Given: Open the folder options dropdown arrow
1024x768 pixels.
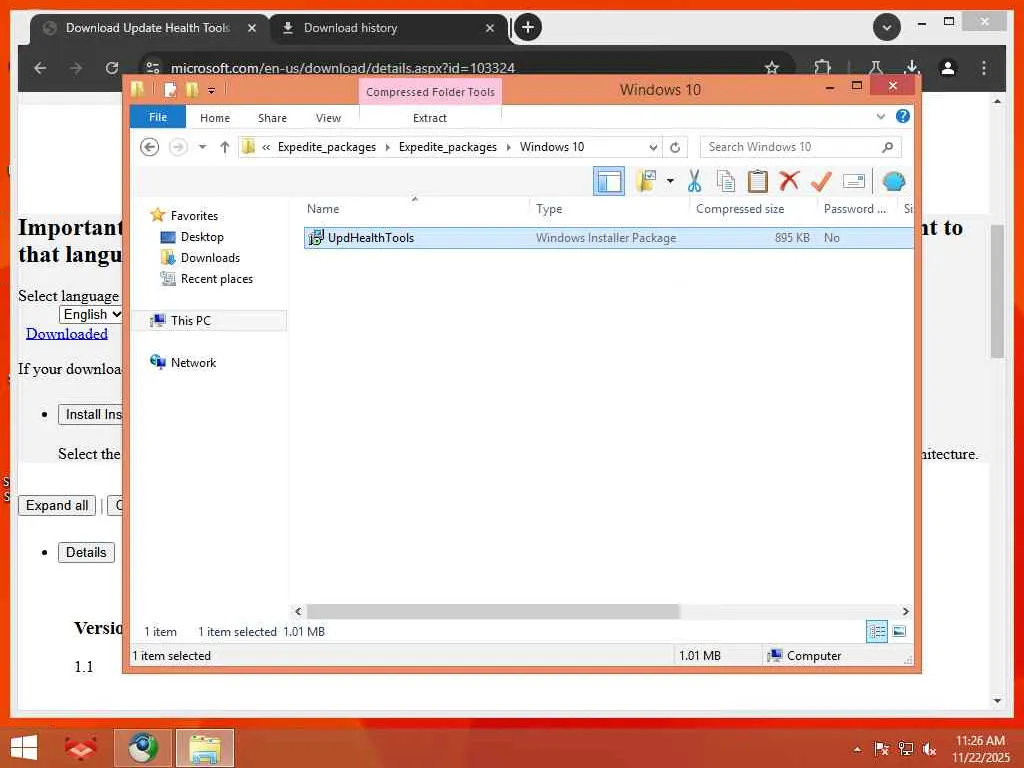Looking at the screenshot, I should [x=670, y=181].
